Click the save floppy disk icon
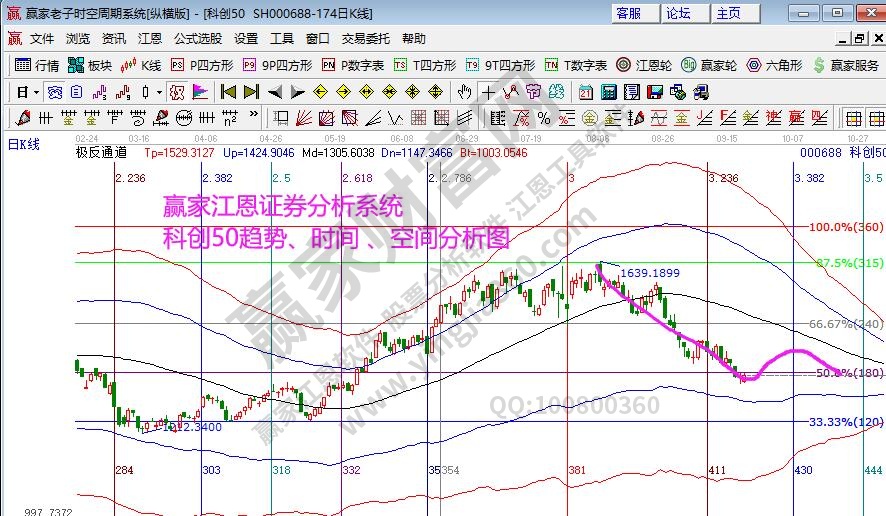Viewport: 886px width, 516px height. point(655,91)
